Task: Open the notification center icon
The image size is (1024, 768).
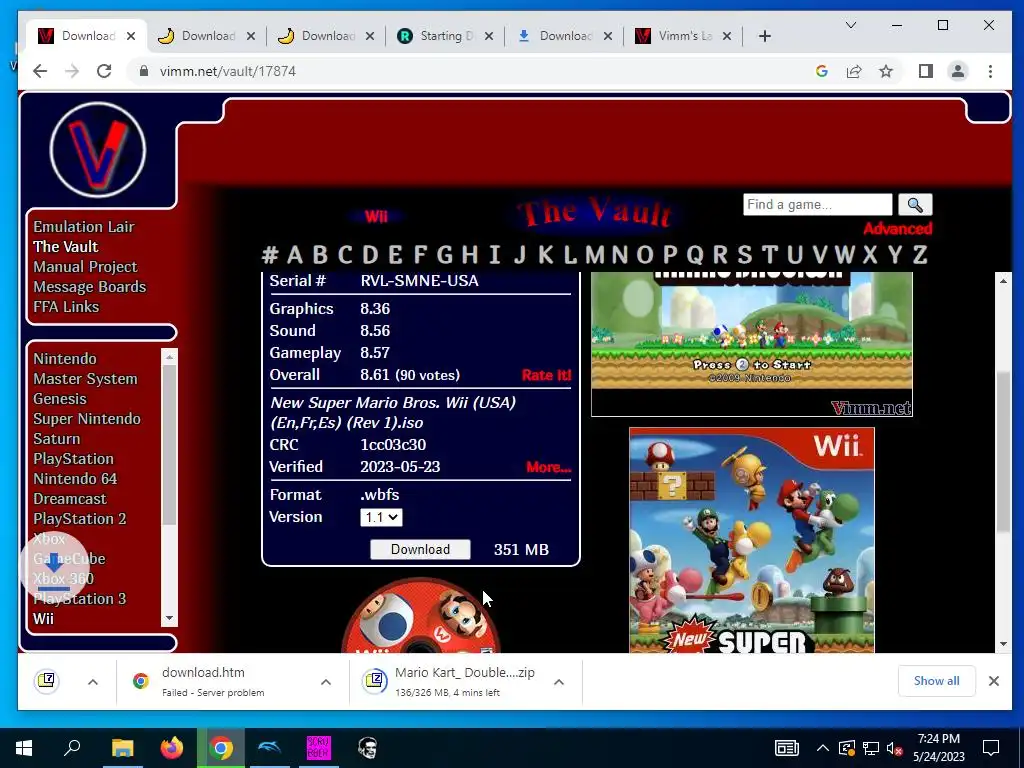Action: 991,748
